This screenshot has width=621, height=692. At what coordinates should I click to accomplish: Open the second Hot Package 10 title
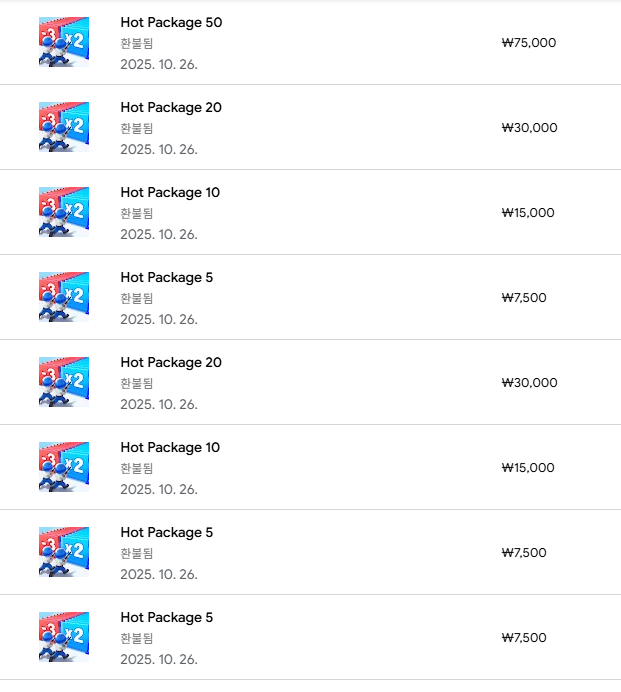(x=170, y=447)
